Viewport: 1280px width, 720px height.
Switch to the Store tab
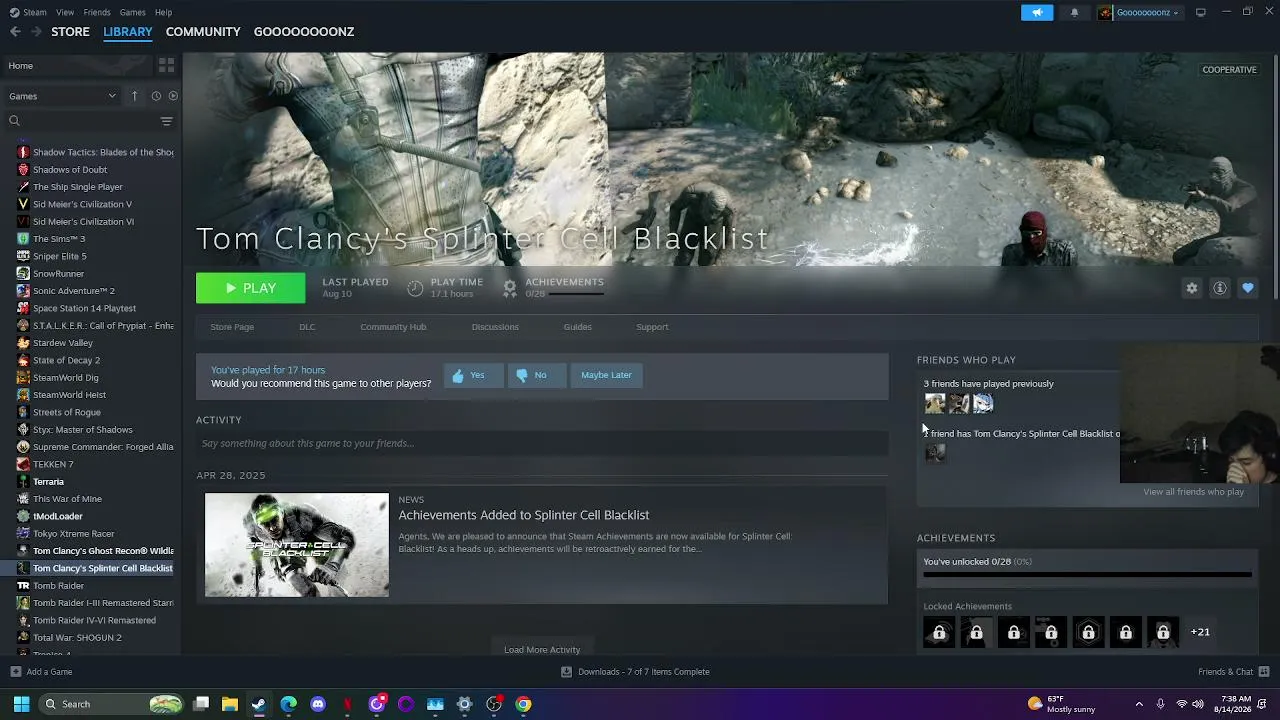[70, 32]
